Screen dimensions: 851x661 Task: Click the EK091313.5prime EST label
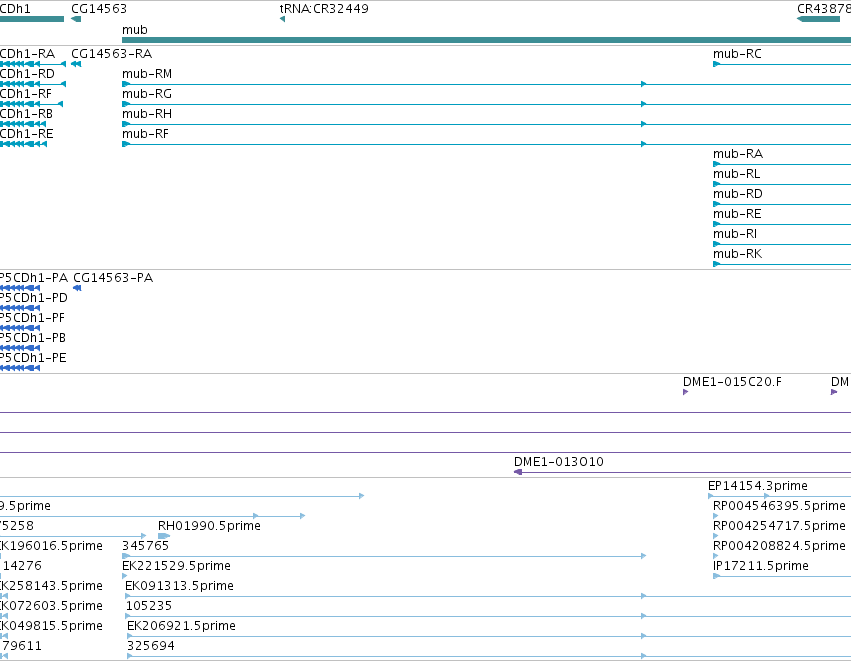click(179, 586)
